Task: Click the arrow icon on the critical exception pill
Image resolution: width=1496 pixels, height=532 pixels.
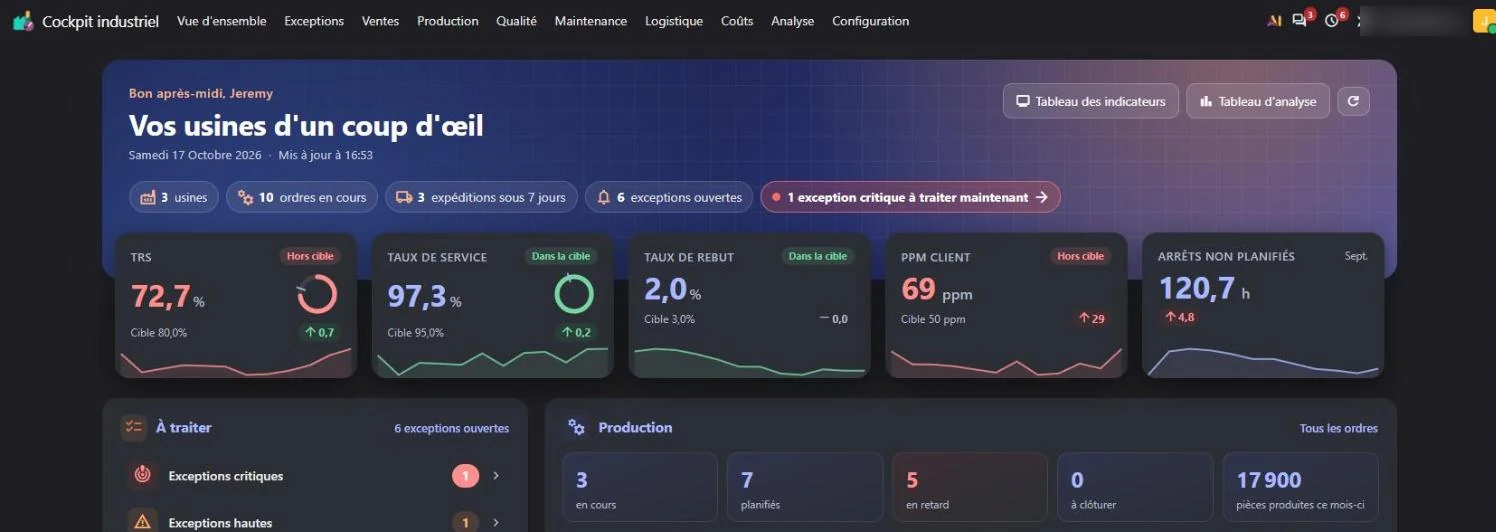Action: pos(1041,197)
